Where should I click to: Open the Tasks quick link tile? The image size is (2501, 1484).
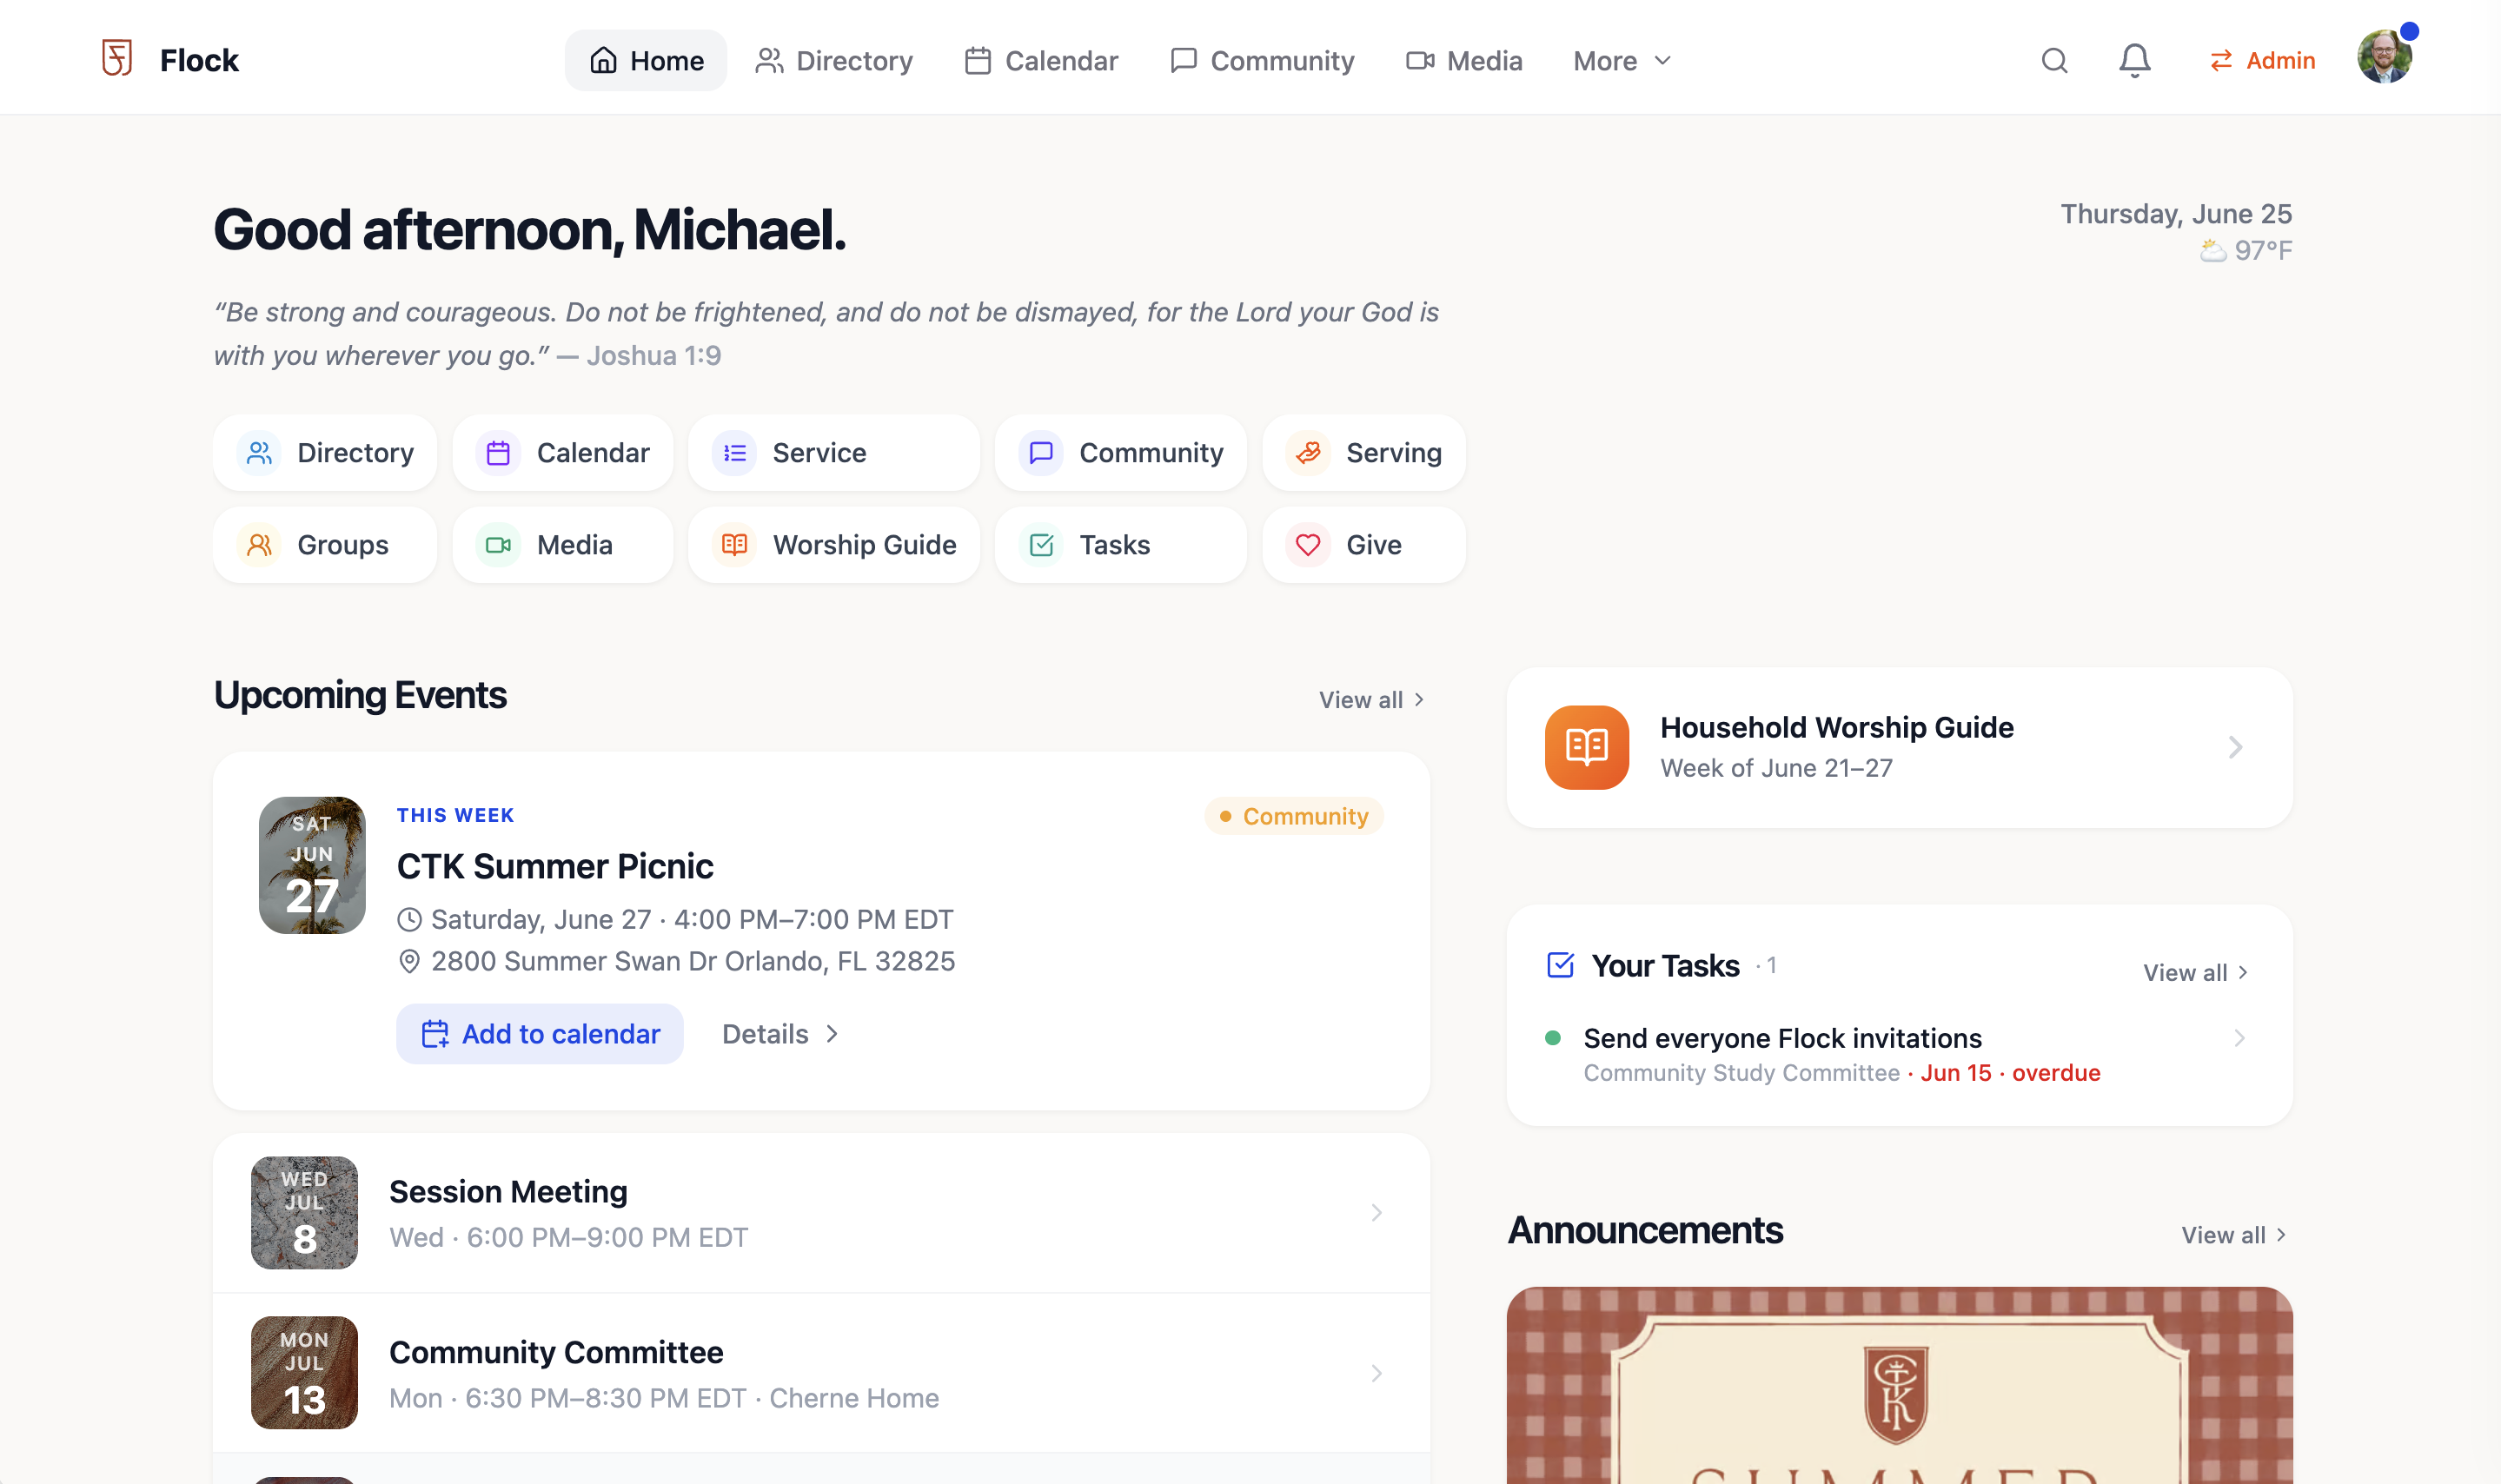click(x=1121, y=545)
